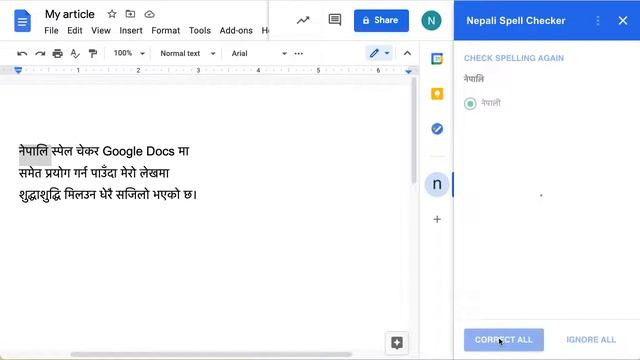Open the File menu

51,31
